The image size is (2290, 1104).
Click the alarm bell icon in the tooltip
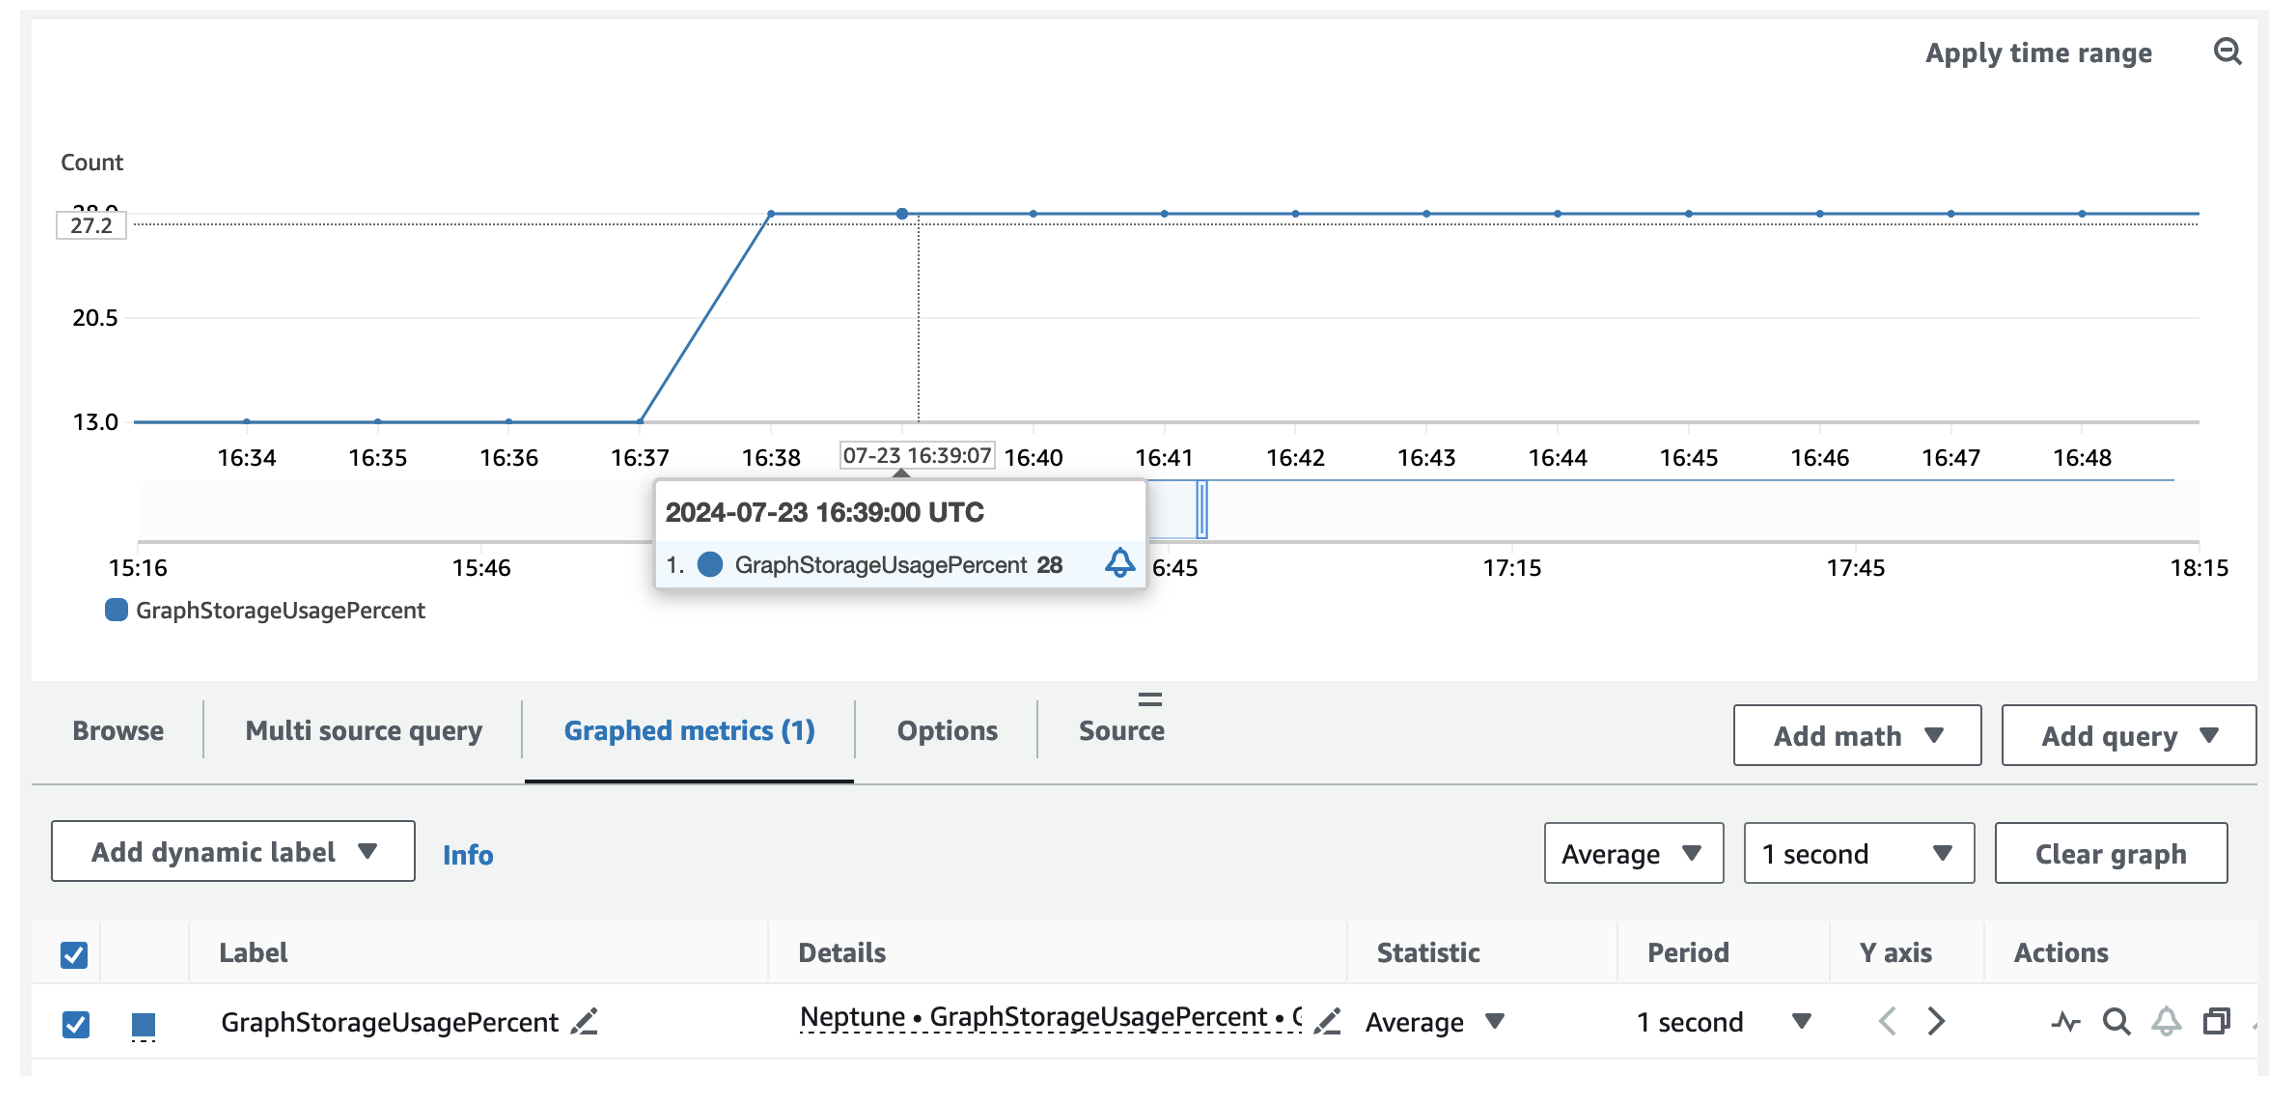pos(1119,563)
